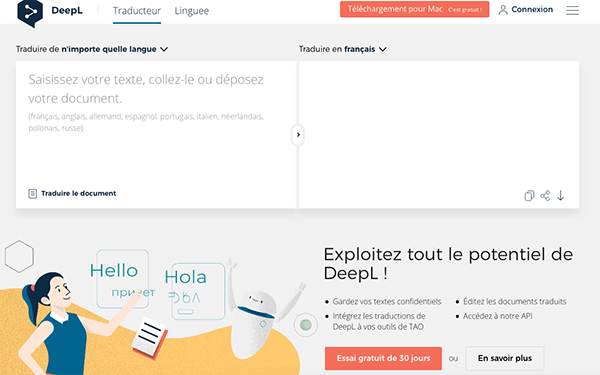This screenshot has width=600, height=375.
Task: Switch to the Linguee tab
Action: [x=192, y=11]
